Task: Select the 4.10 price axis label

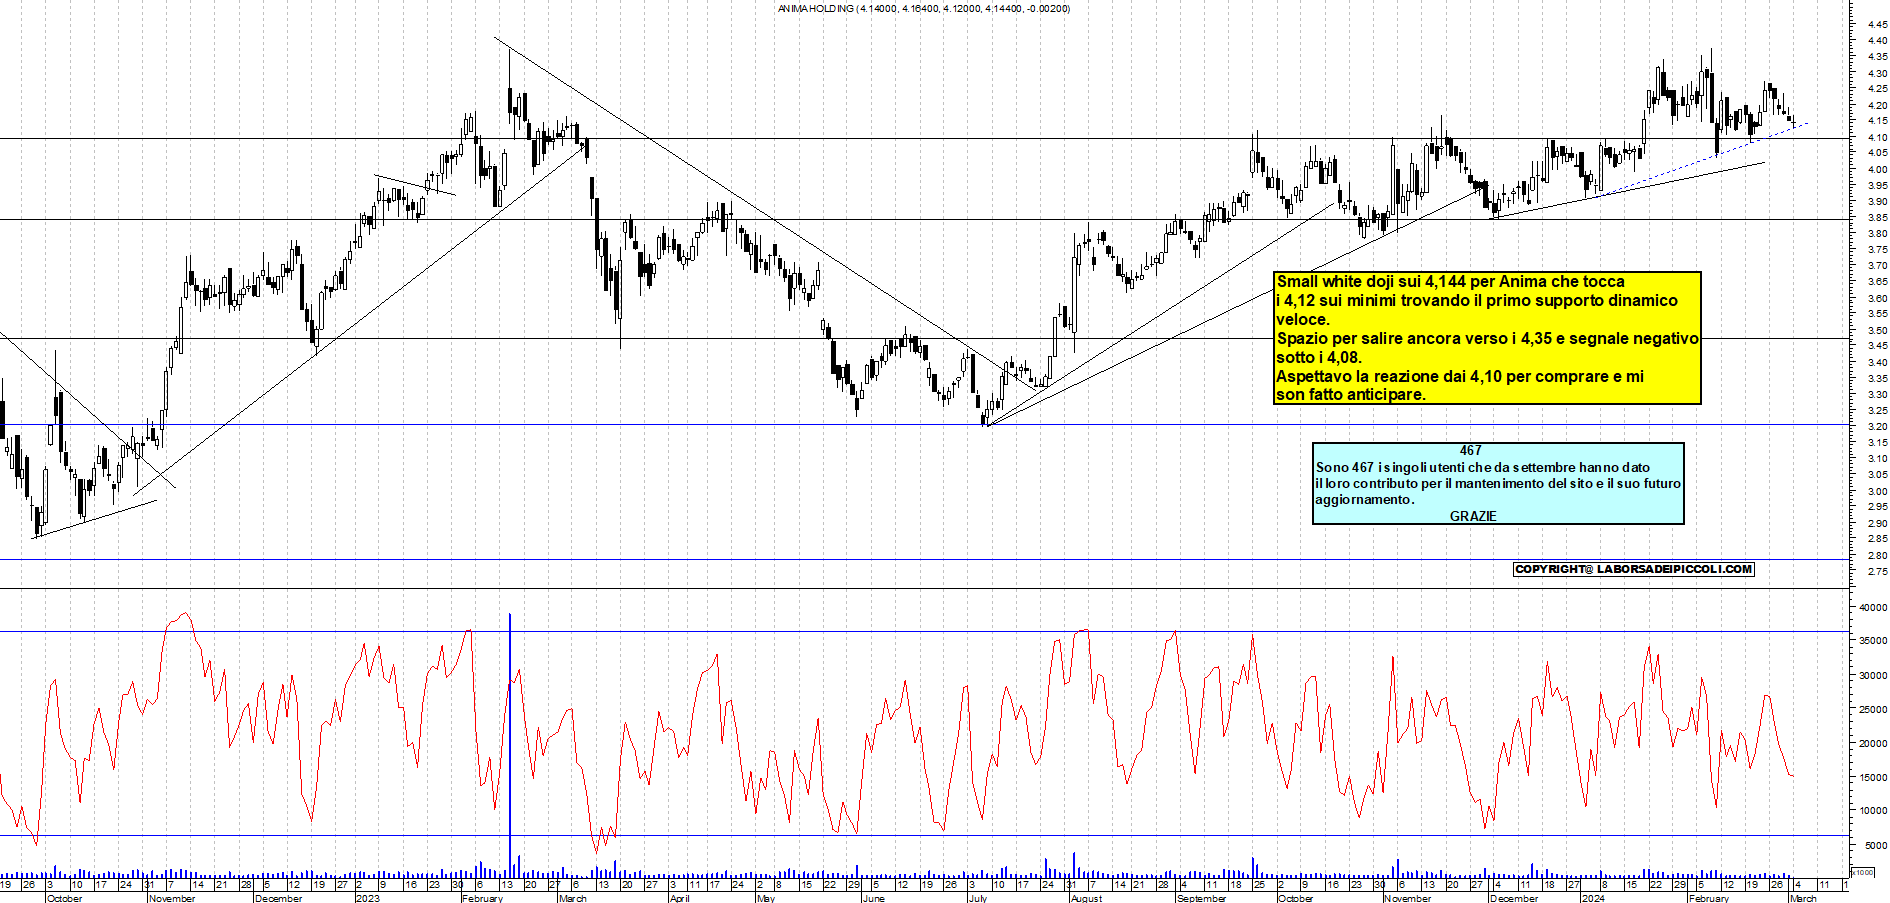Action: 1876,137
